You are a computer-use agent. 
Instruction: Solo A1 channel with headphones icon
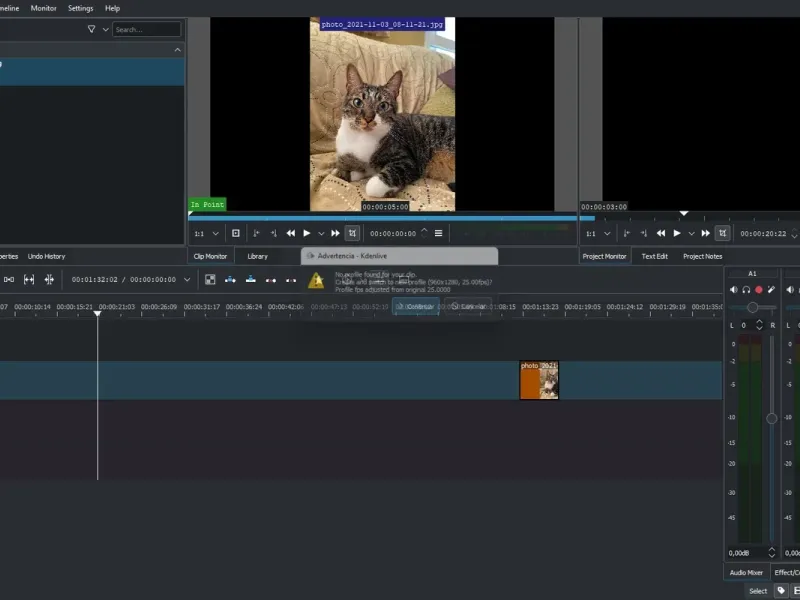pyautogui.click(x=746, y=290)
